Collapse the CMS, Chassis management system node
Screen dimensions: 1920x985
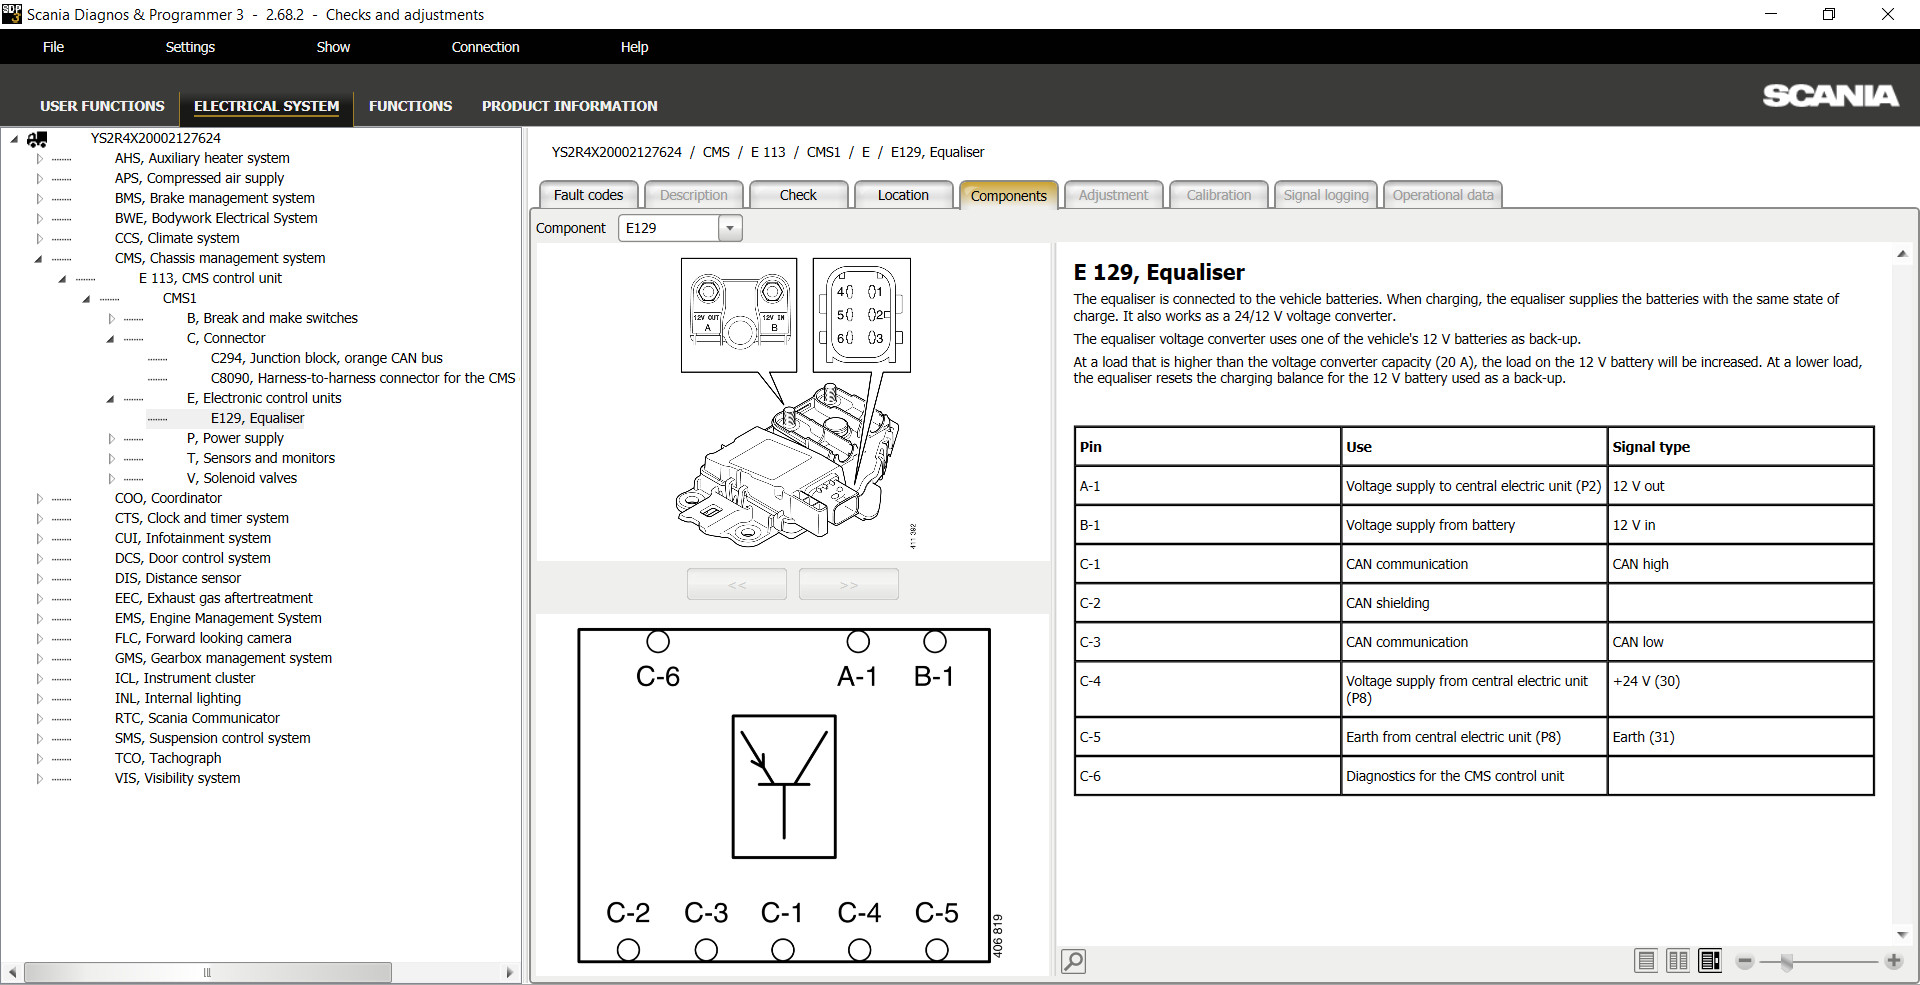(x=40, y=258)
